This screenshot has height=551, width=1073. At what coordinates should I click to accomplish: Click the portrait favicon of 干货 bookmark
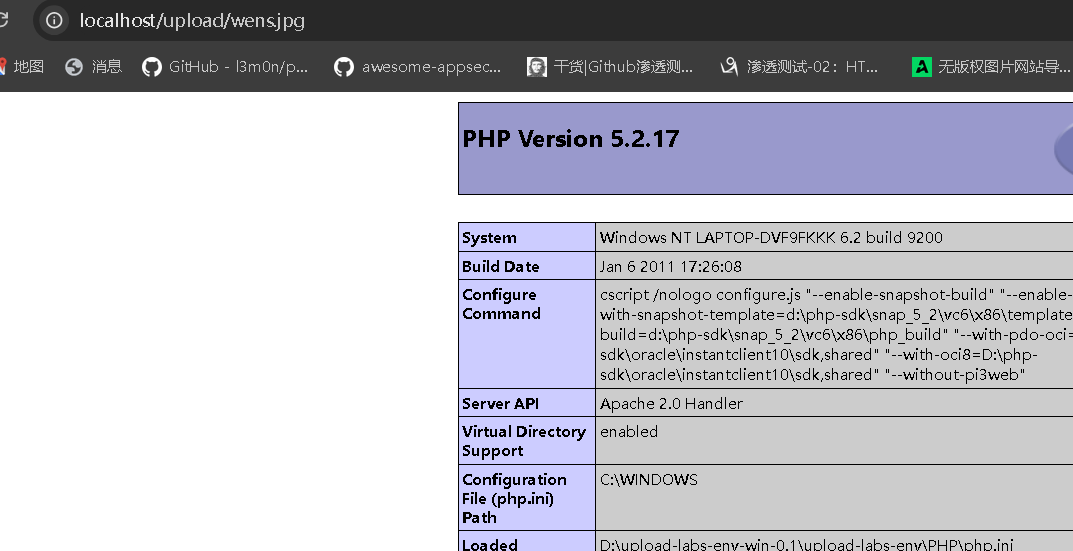pos(536,66)
